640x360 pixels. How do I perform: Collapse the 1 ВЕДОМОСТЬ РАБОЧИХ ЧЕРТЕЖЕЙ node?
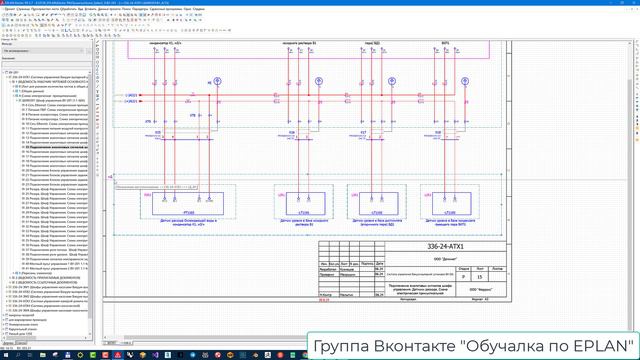[x=10, y=82]
